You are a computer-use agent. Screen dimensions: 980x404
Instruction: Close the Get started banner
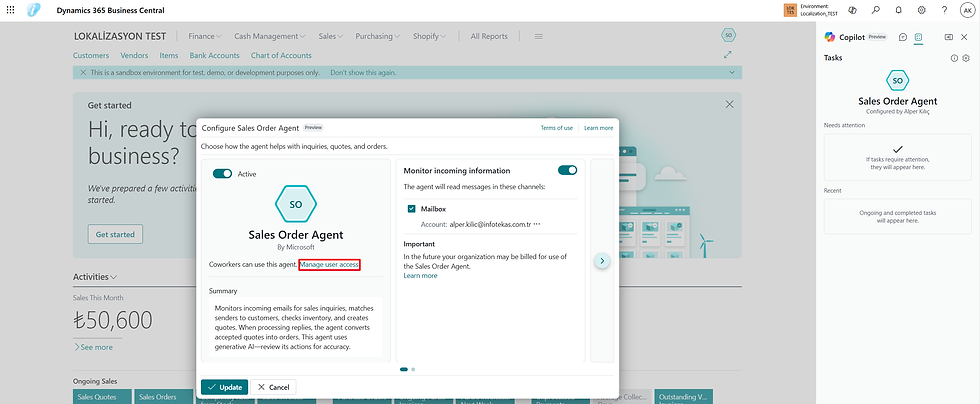click(x=729, y=104)
